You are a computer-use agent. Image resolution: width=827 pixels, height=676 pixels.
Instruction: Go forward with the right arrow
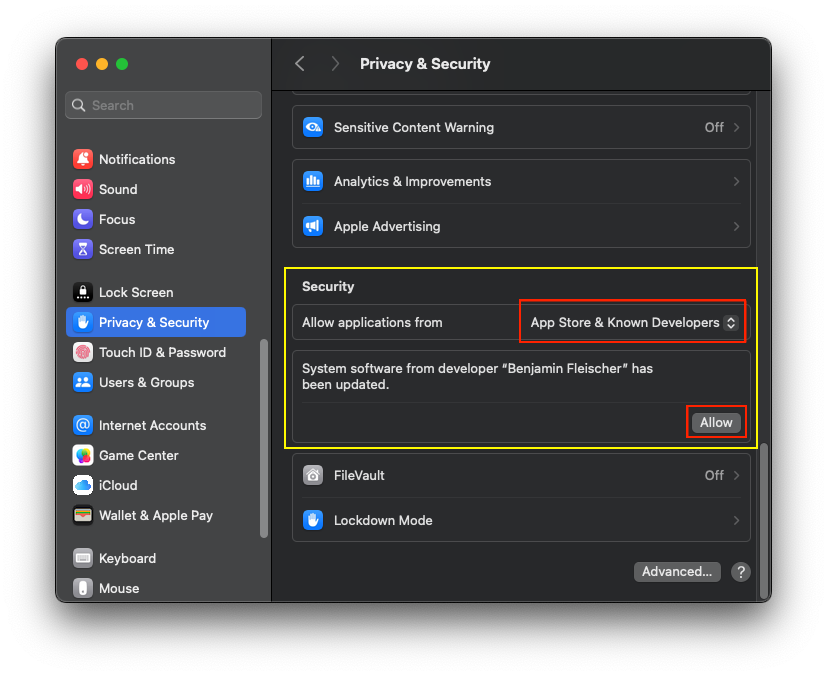(x=335, y=64)
